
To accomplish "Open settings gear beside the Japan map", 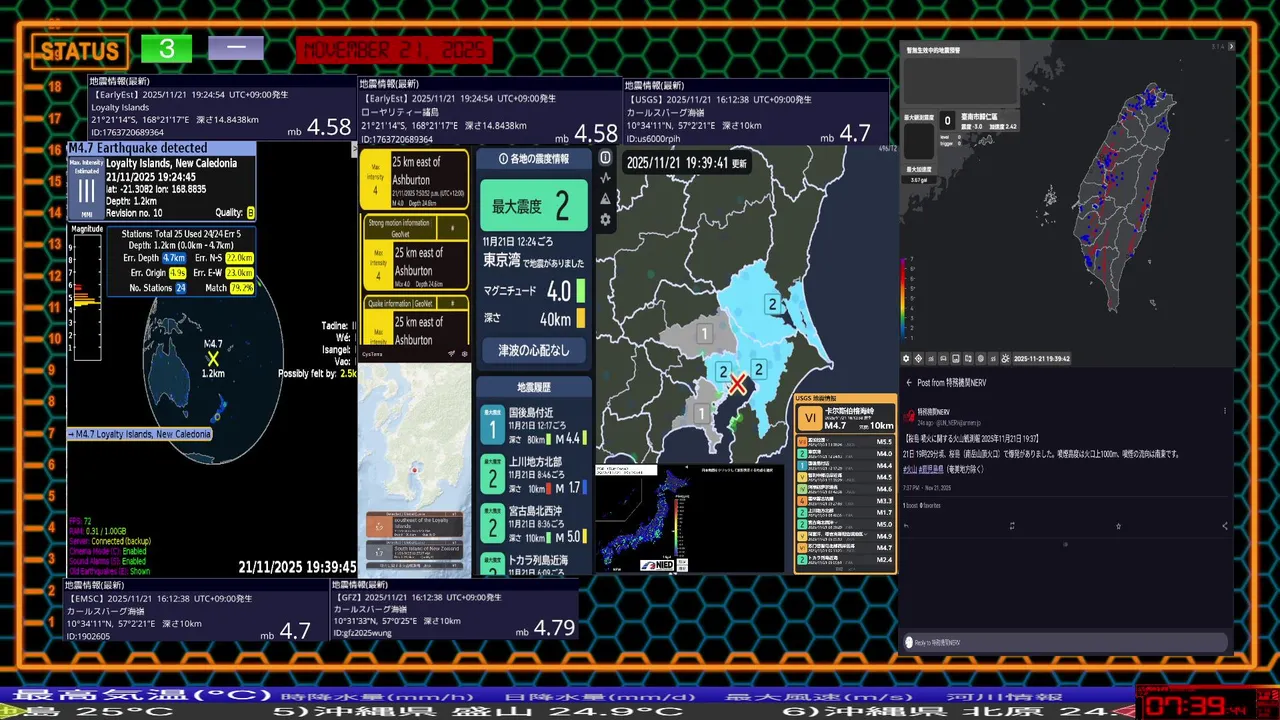I will pos(605,219).
